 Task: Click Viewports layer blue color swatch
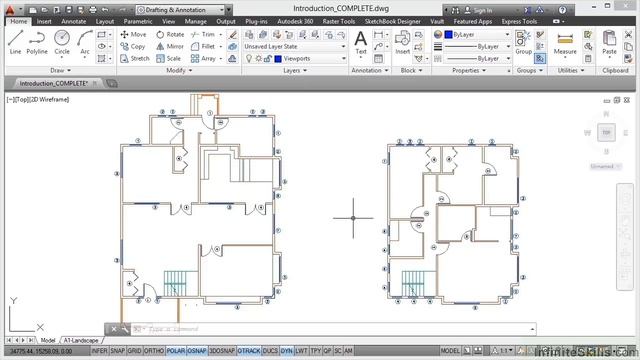pyautogui.click(x=278, y=59)
